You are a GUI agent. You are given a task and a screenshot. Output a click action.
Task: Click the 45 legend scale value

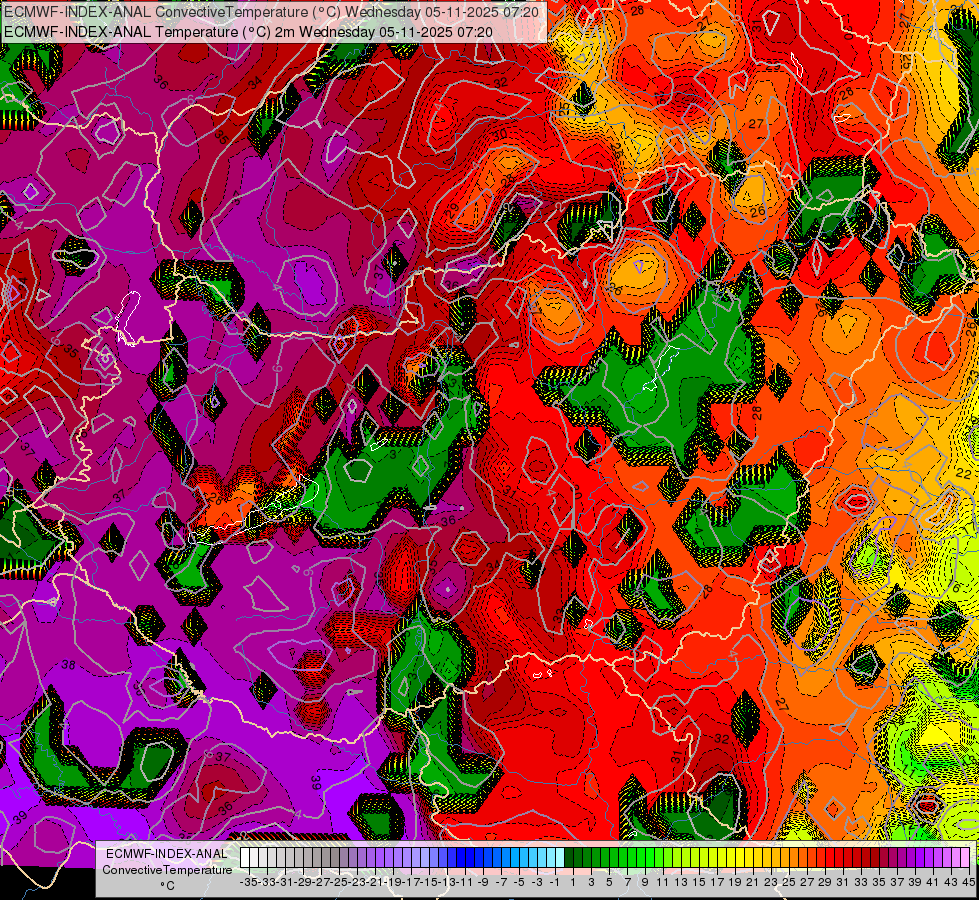(968, 882)
